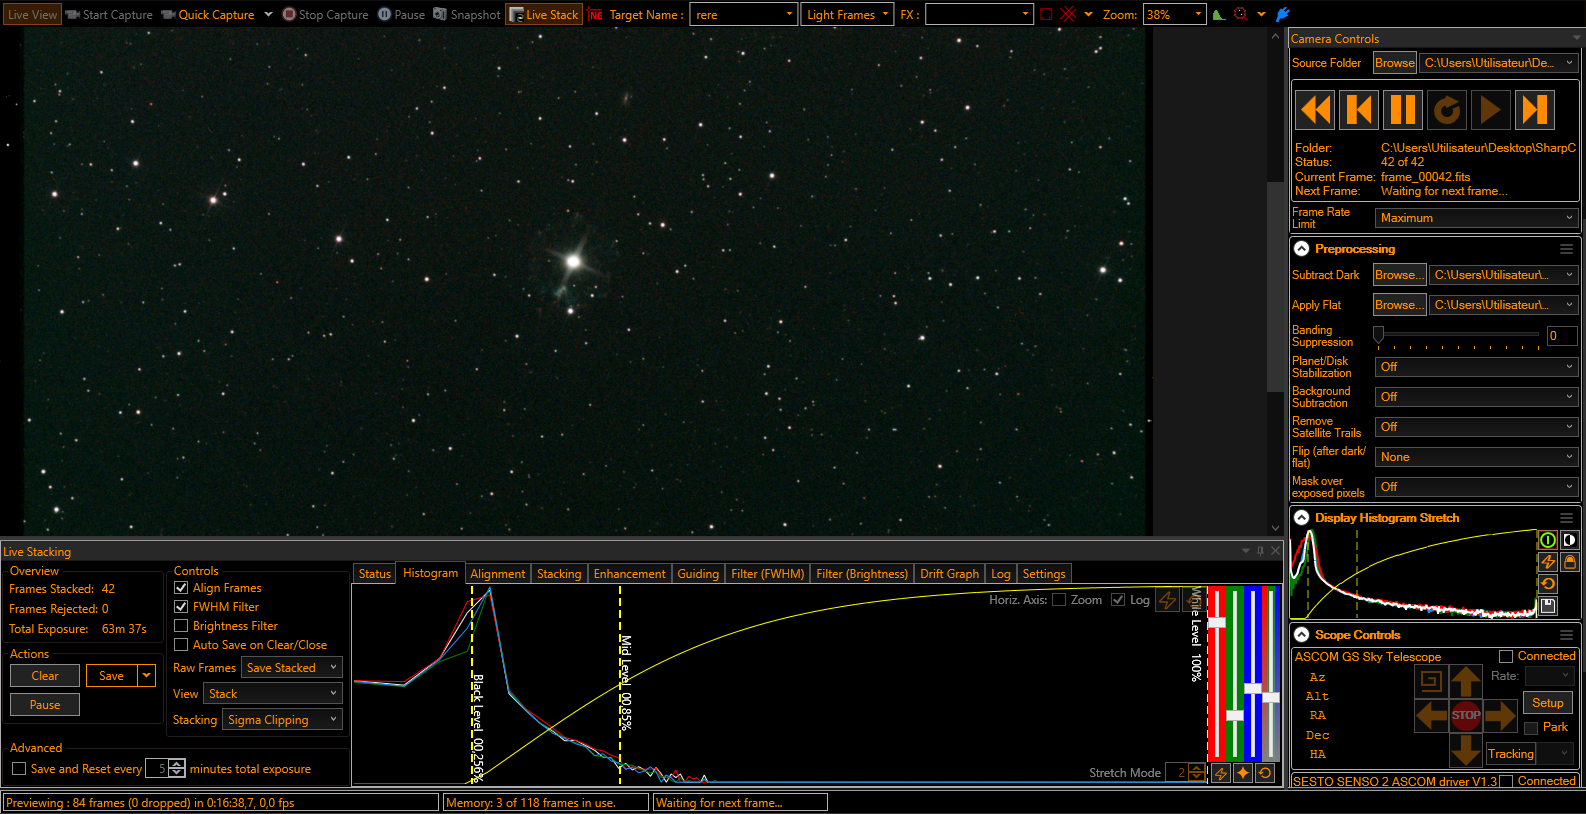This screenshot has height=814, width=1586.
Task: Enable the FWHM Filter checkbox
Action: (x=181, y=607)
